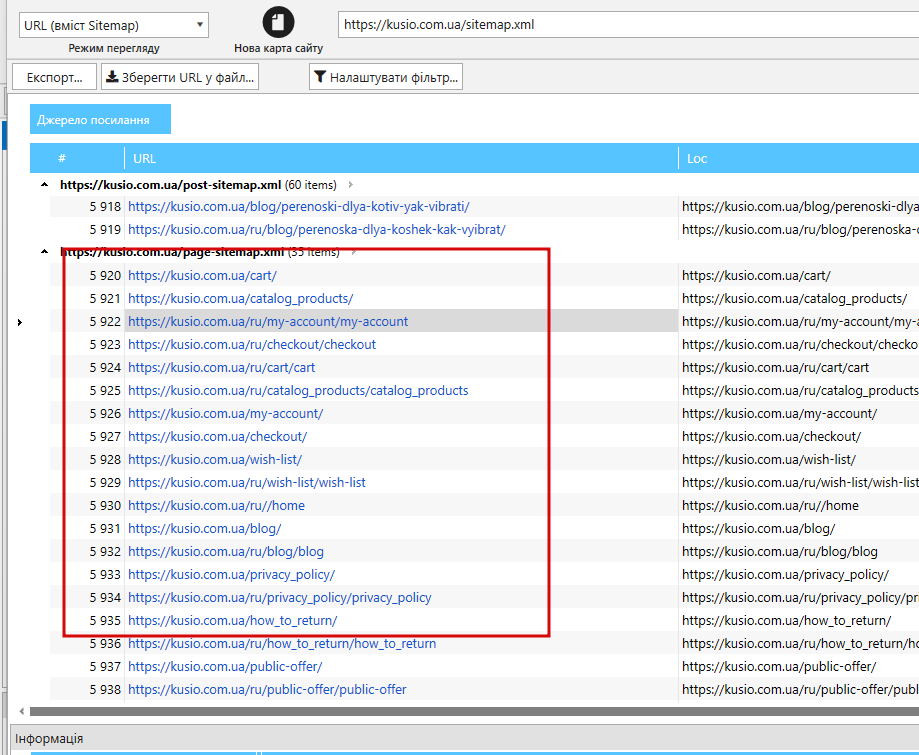Click the horizontal scrollbar left arrow
Image resolution: width=919 pixels, height=755 pixels.
[22, 711]
